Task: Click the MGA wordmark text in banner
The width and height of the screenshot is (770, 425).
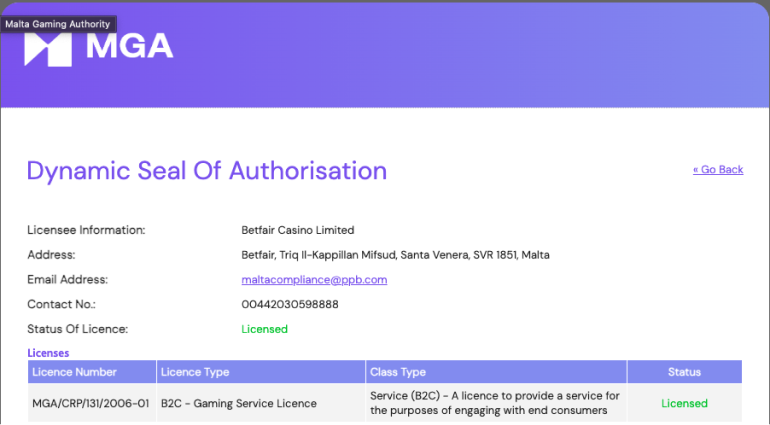Action: point(129,47)
